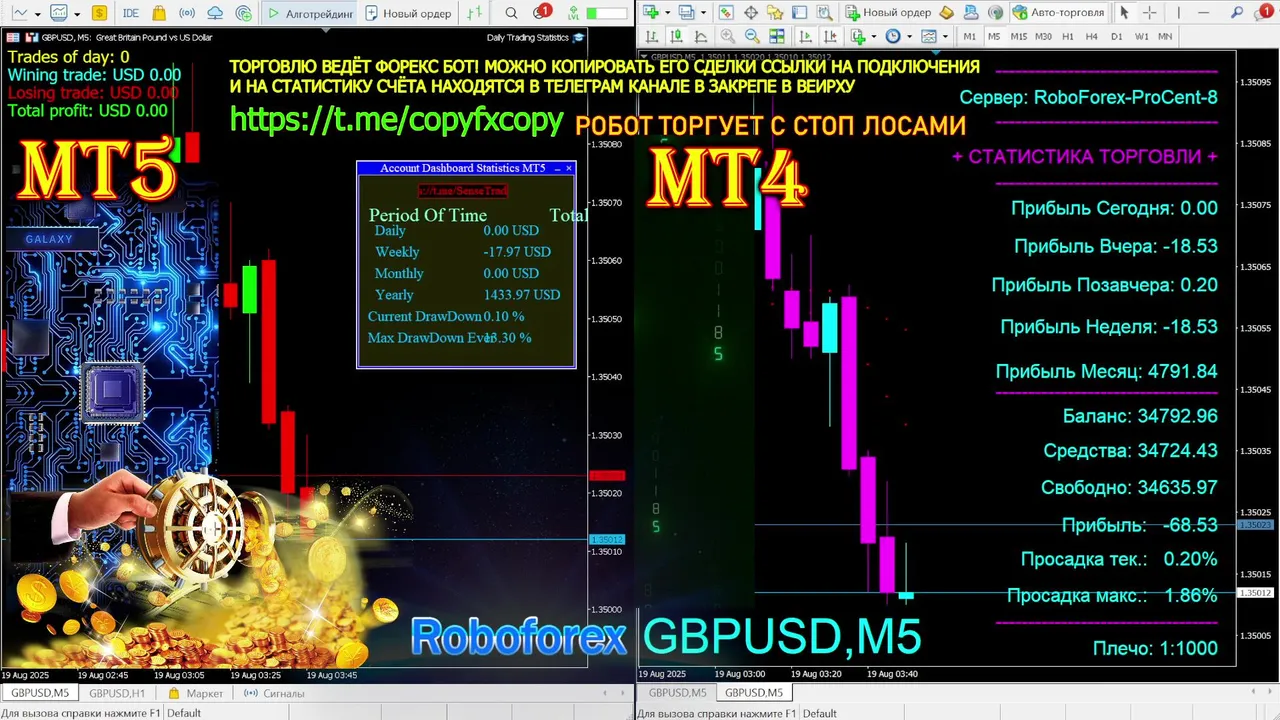Select second GBPUSD,M5 tab in MT4
The width and height of the screenshot is (1280, 720).
point(754,693)
